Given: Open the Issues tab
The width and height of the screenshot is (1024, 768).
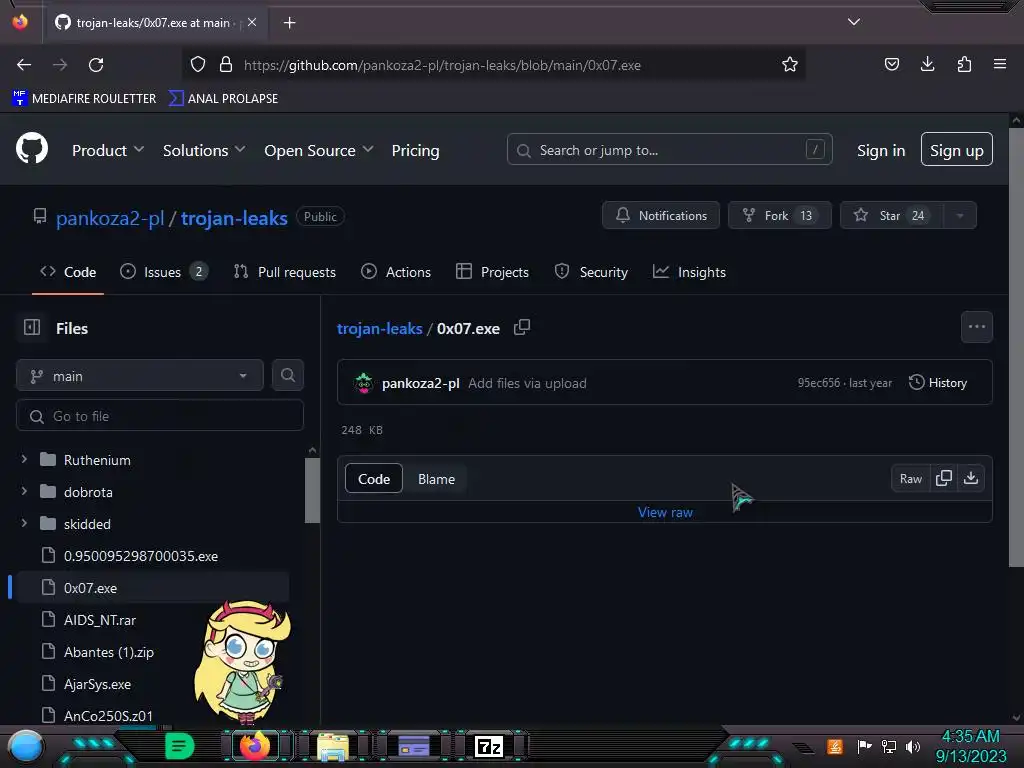Looking at the screenshot, I should coord(164,272).
